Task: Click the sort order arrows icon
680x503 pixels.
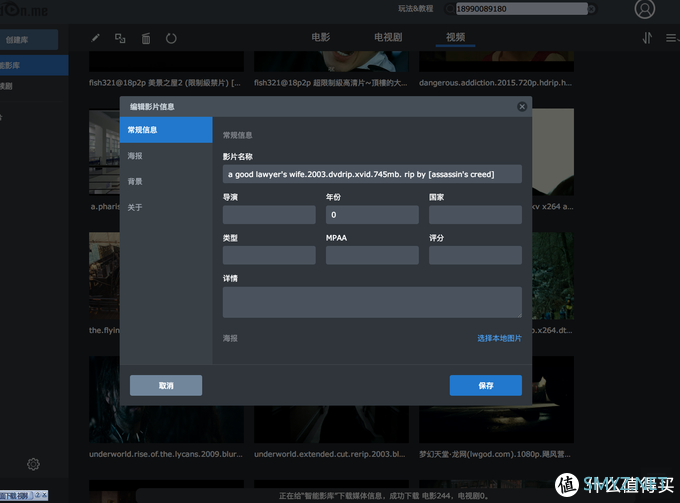Action: 646,38
